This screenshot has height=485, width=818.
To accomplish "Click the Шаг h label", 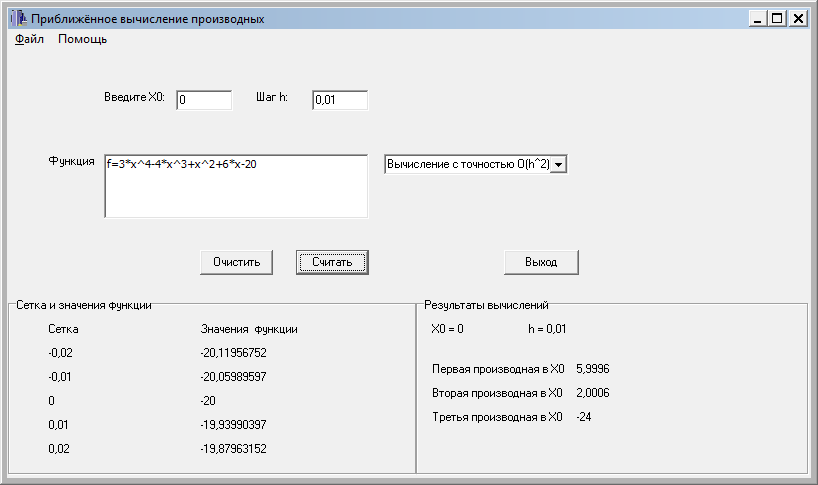I will (x=272, y=97).
